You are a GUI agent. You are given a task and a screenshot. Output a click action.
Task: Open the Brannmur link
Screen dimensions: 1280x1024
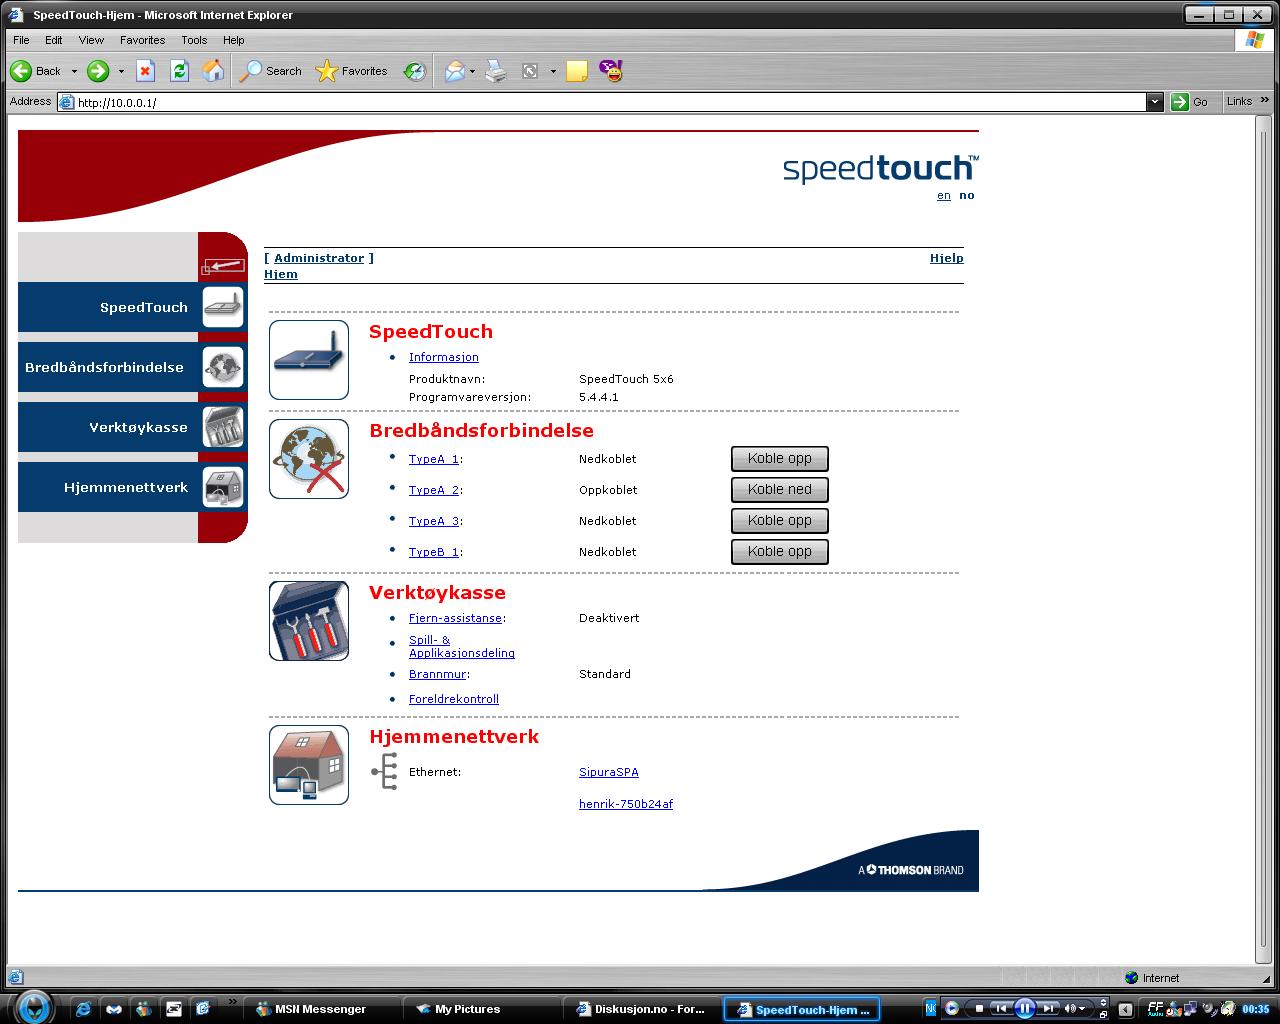[438, 674]
